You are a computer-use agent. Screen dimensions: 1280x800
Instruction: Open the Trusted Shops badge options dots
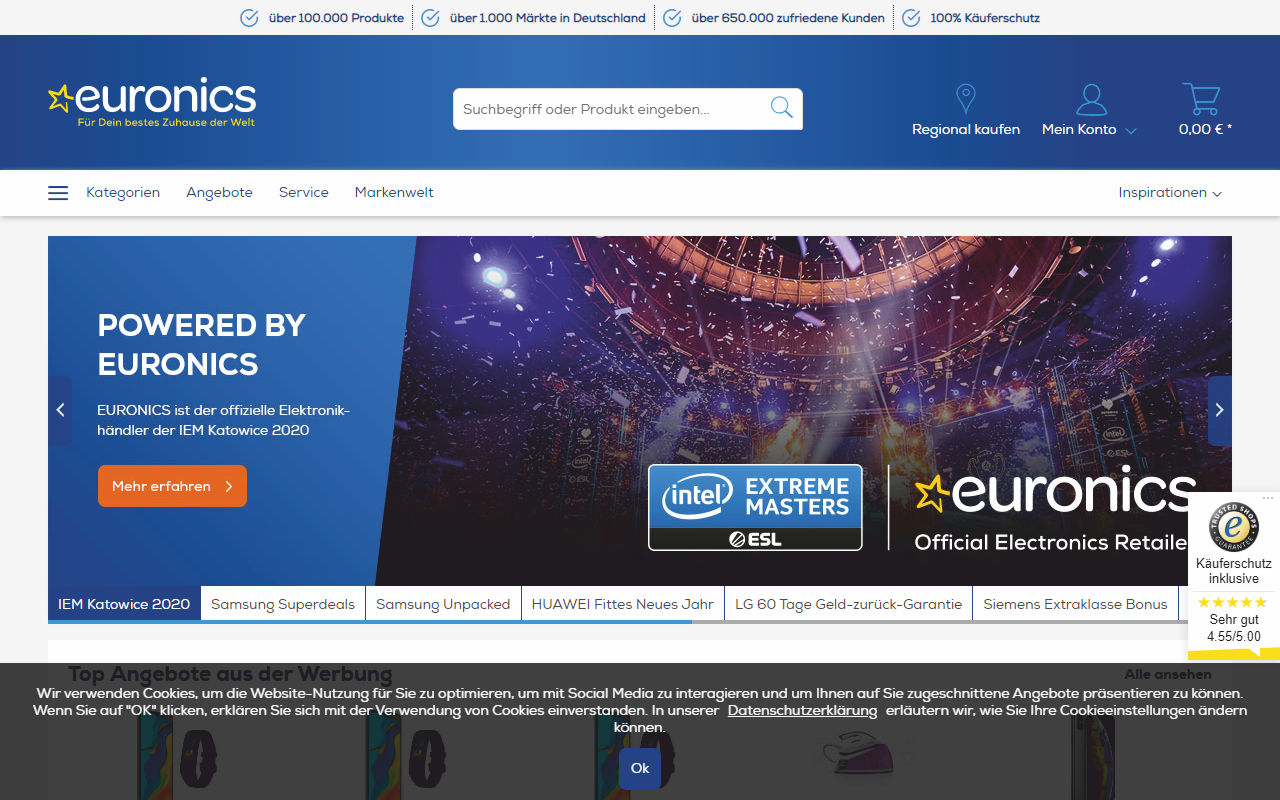pos(1269,497)
